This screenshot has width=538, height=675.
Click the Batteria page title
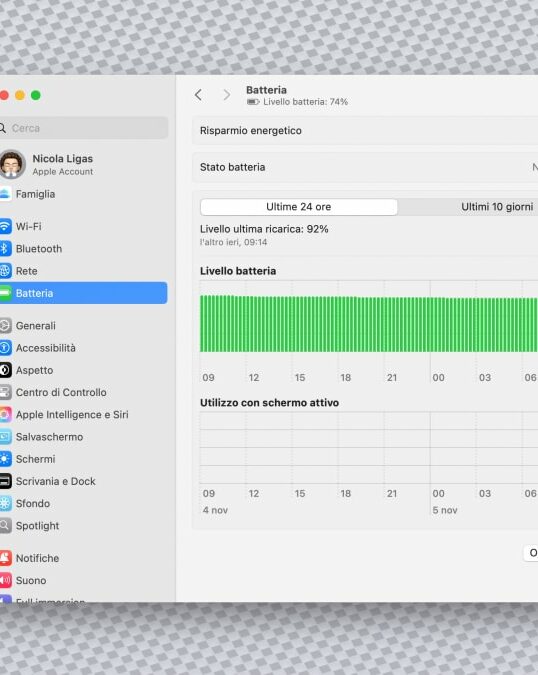pos(266,90)
